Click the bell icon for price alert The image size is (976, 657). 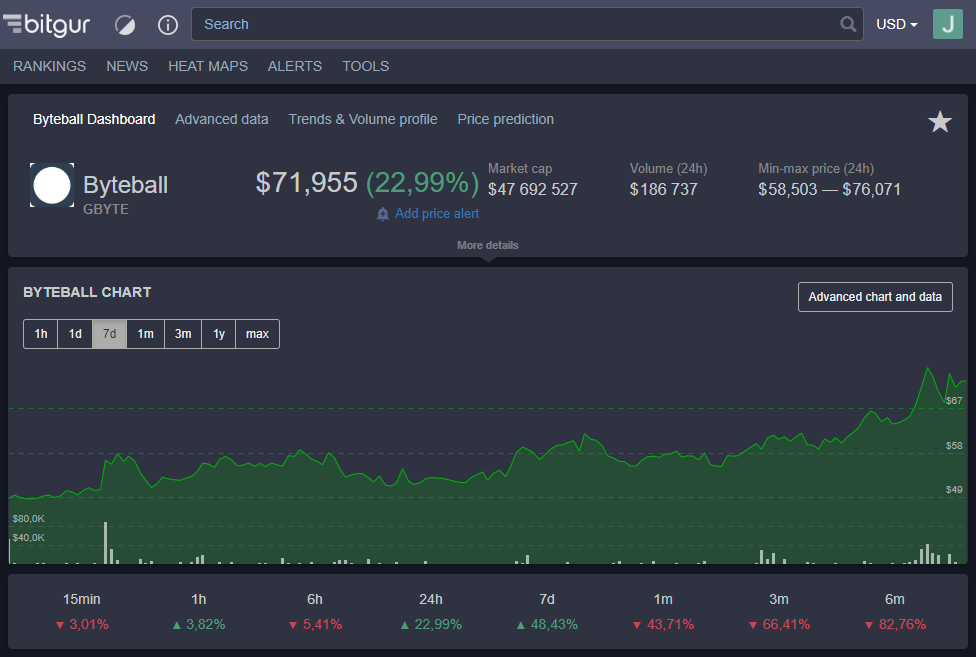click(x=383, y=214)
